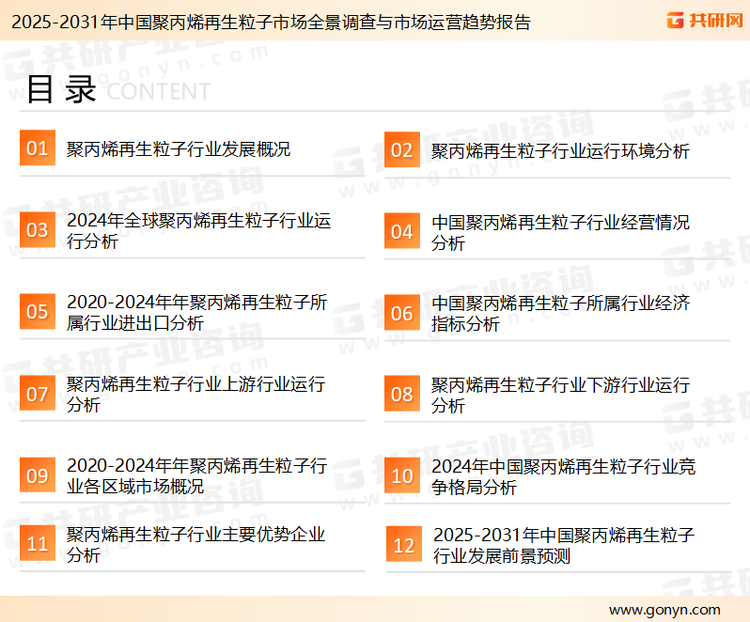Select chapter 中国聚丙烯再生粒子行业经营情况分析

pyautogui.click(x=560, y=233)
